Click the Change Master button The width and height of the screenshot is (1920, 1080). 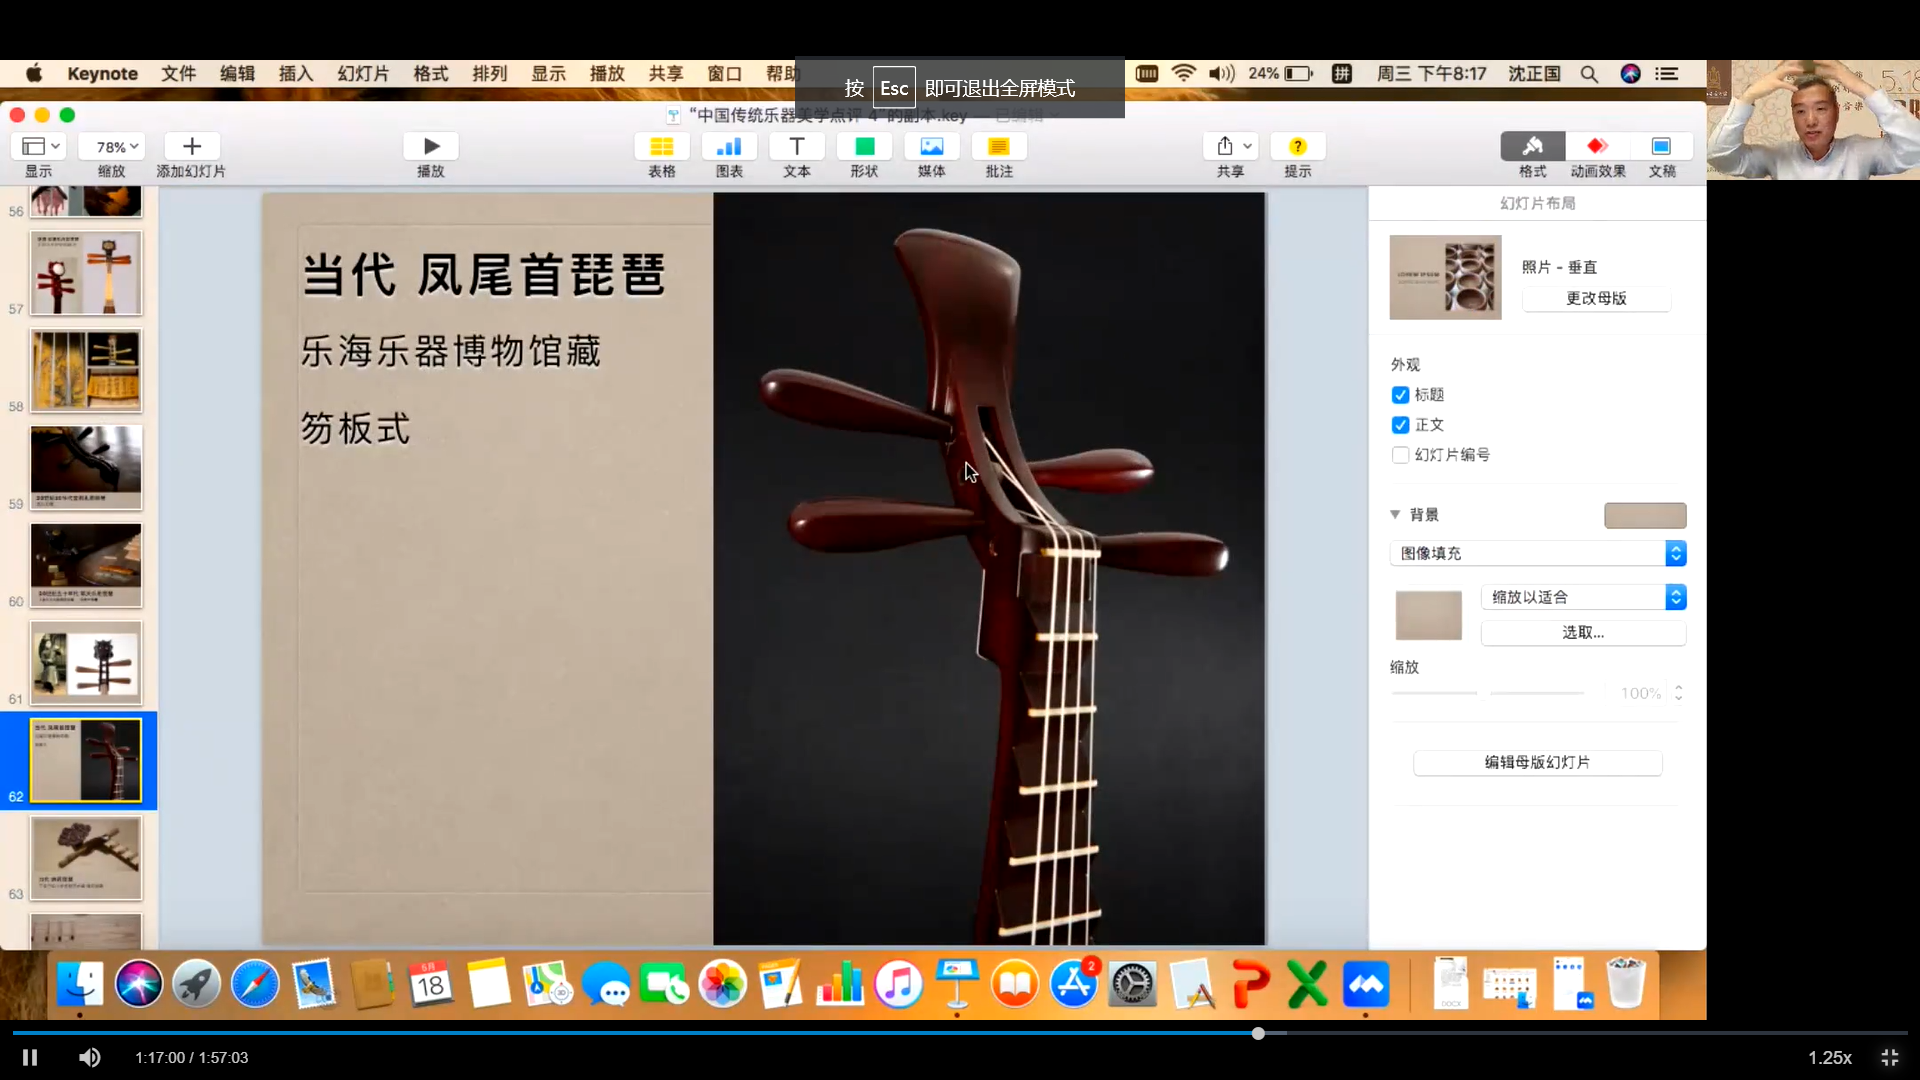point(1596,298)
